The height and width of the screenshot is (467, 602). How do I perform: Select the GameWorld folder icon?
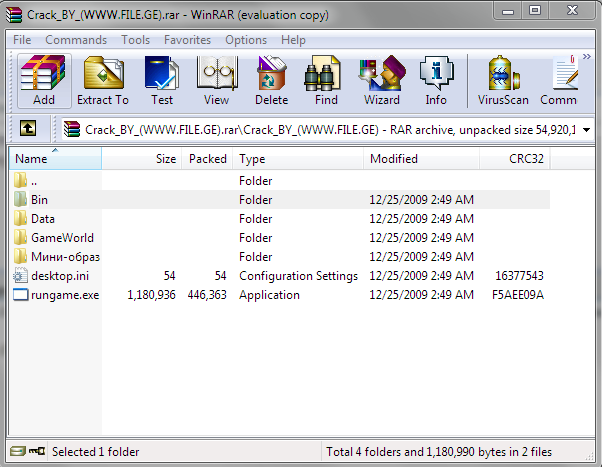(20, 237)
